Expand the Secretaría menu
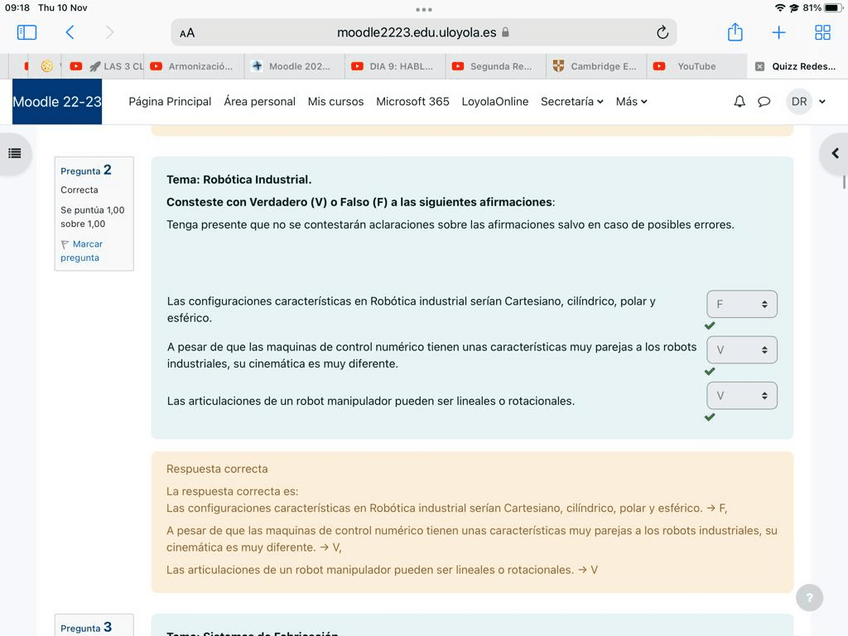The height and width of the screenshot is (636, 848). (571, 101)
